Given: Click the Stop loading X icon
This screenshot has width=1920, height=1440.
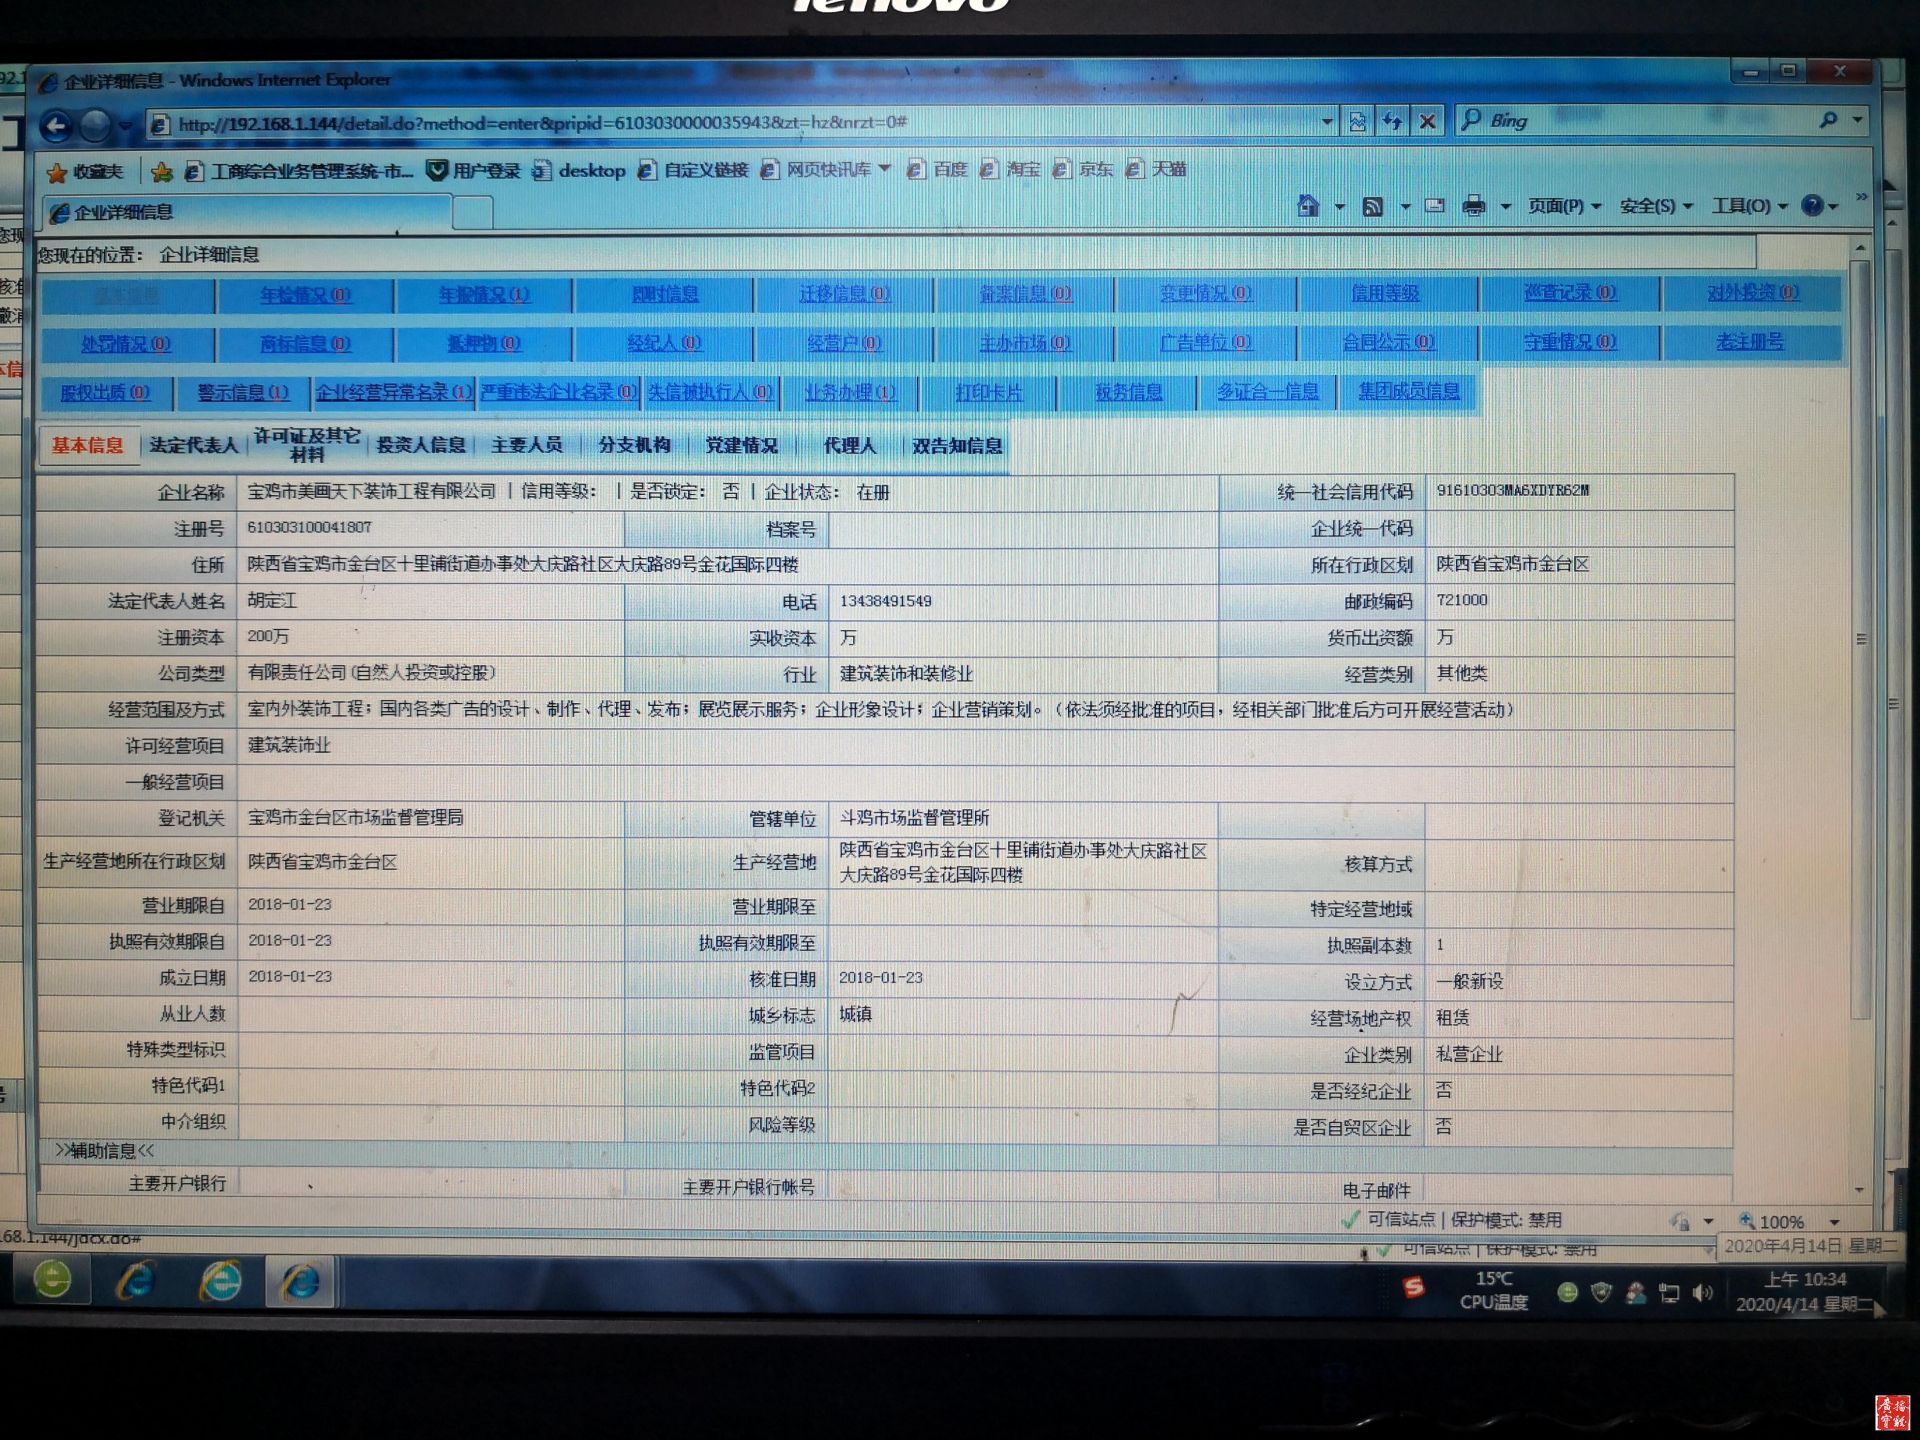Looking at the screenshot, I should (x=1427, y=122).
